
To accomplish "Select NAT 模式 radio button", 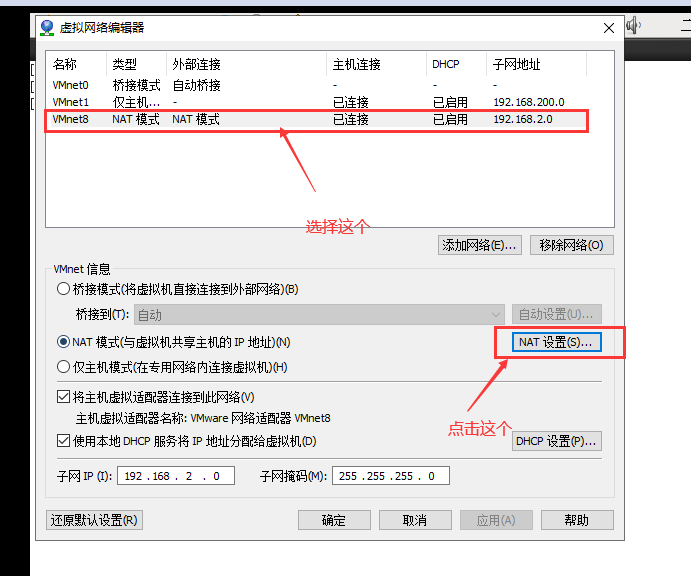I will 63,342.
